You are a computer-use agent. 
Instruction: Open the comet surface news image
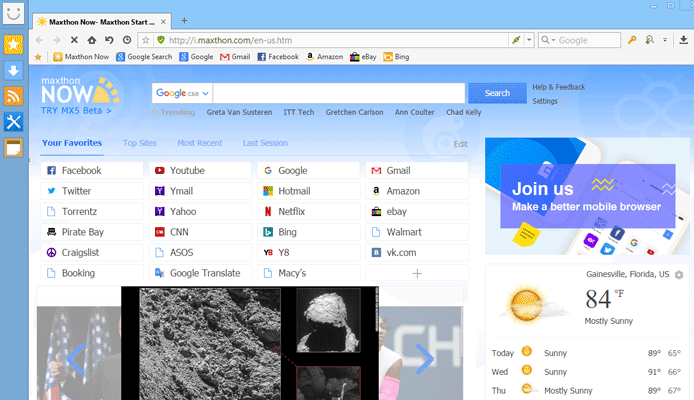(250, 343)
